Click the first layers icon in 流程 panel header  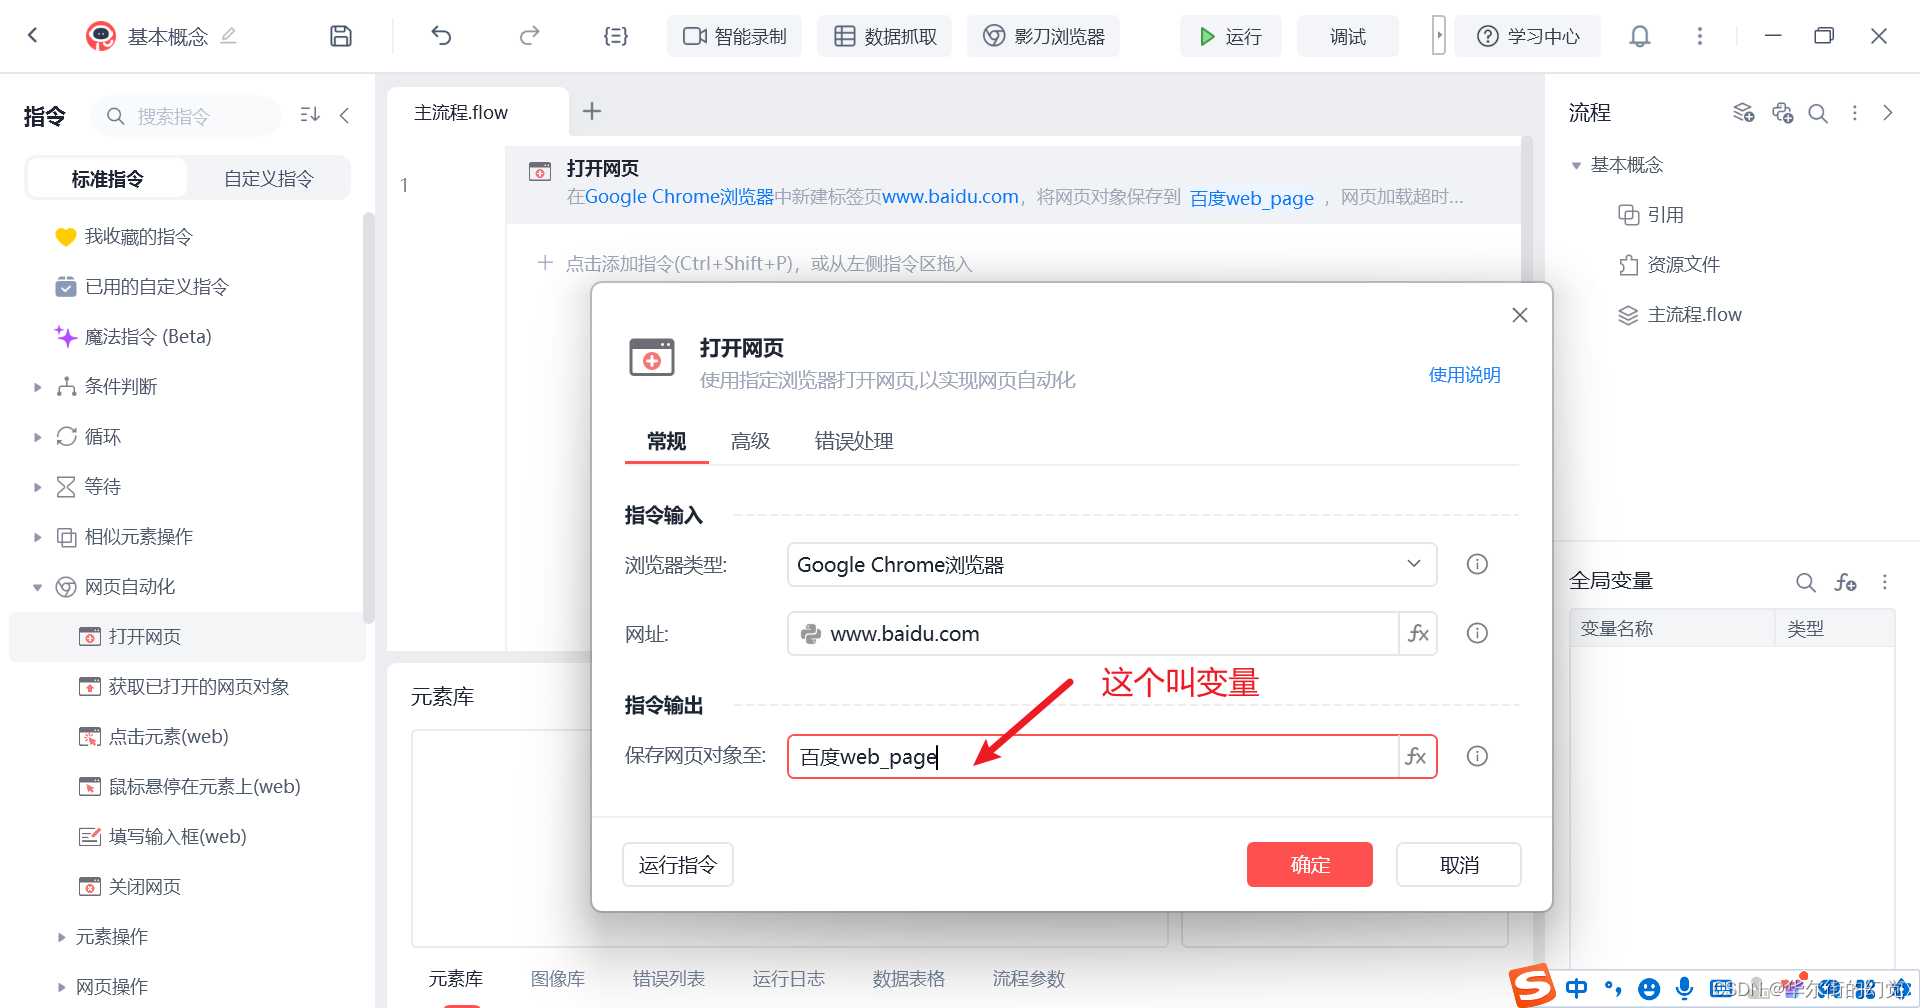(1744, 113)
